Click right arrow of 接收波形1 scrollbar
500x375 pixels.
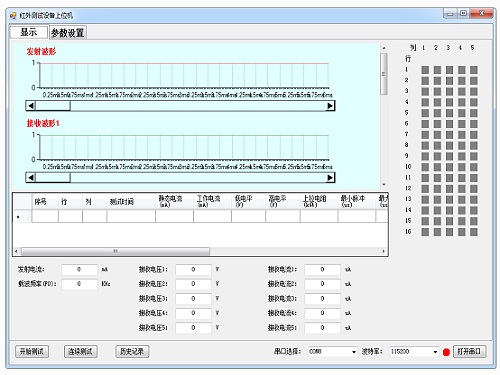pos(330,178)
